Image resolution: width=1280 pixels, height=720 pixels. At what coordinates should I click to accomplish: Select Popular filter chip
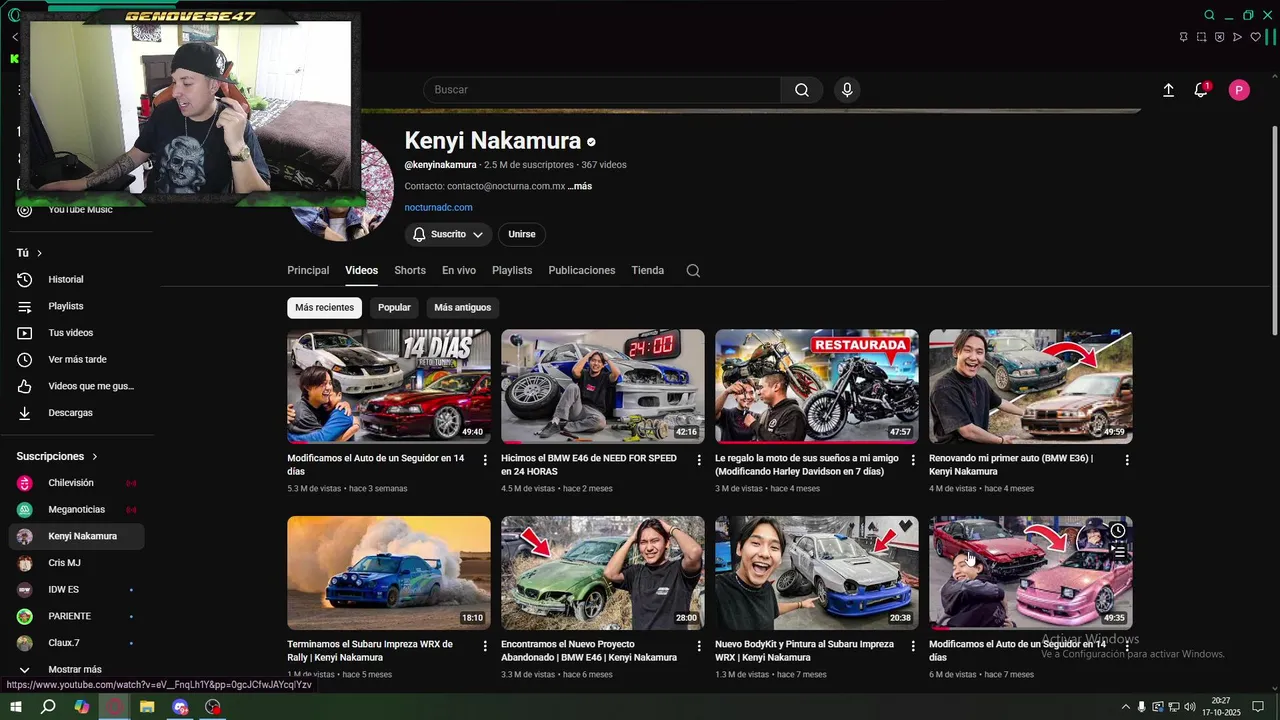point(394,308)
